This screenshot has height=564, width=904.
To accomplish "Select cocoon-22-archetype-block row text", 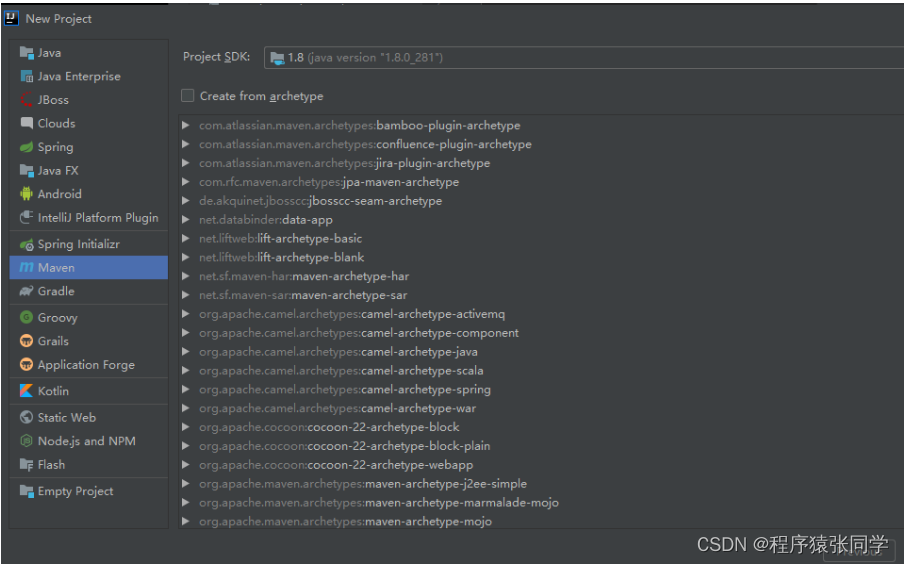I will click(329, 427).
